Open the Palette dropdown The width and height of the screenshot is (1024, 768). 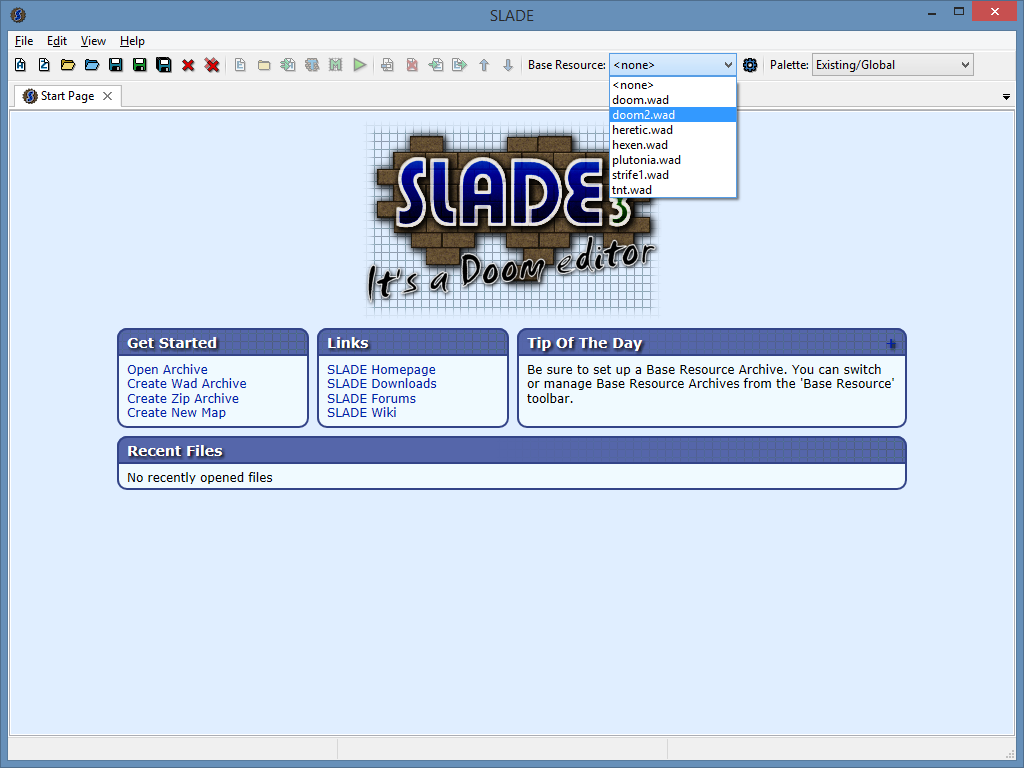point(892,65)
